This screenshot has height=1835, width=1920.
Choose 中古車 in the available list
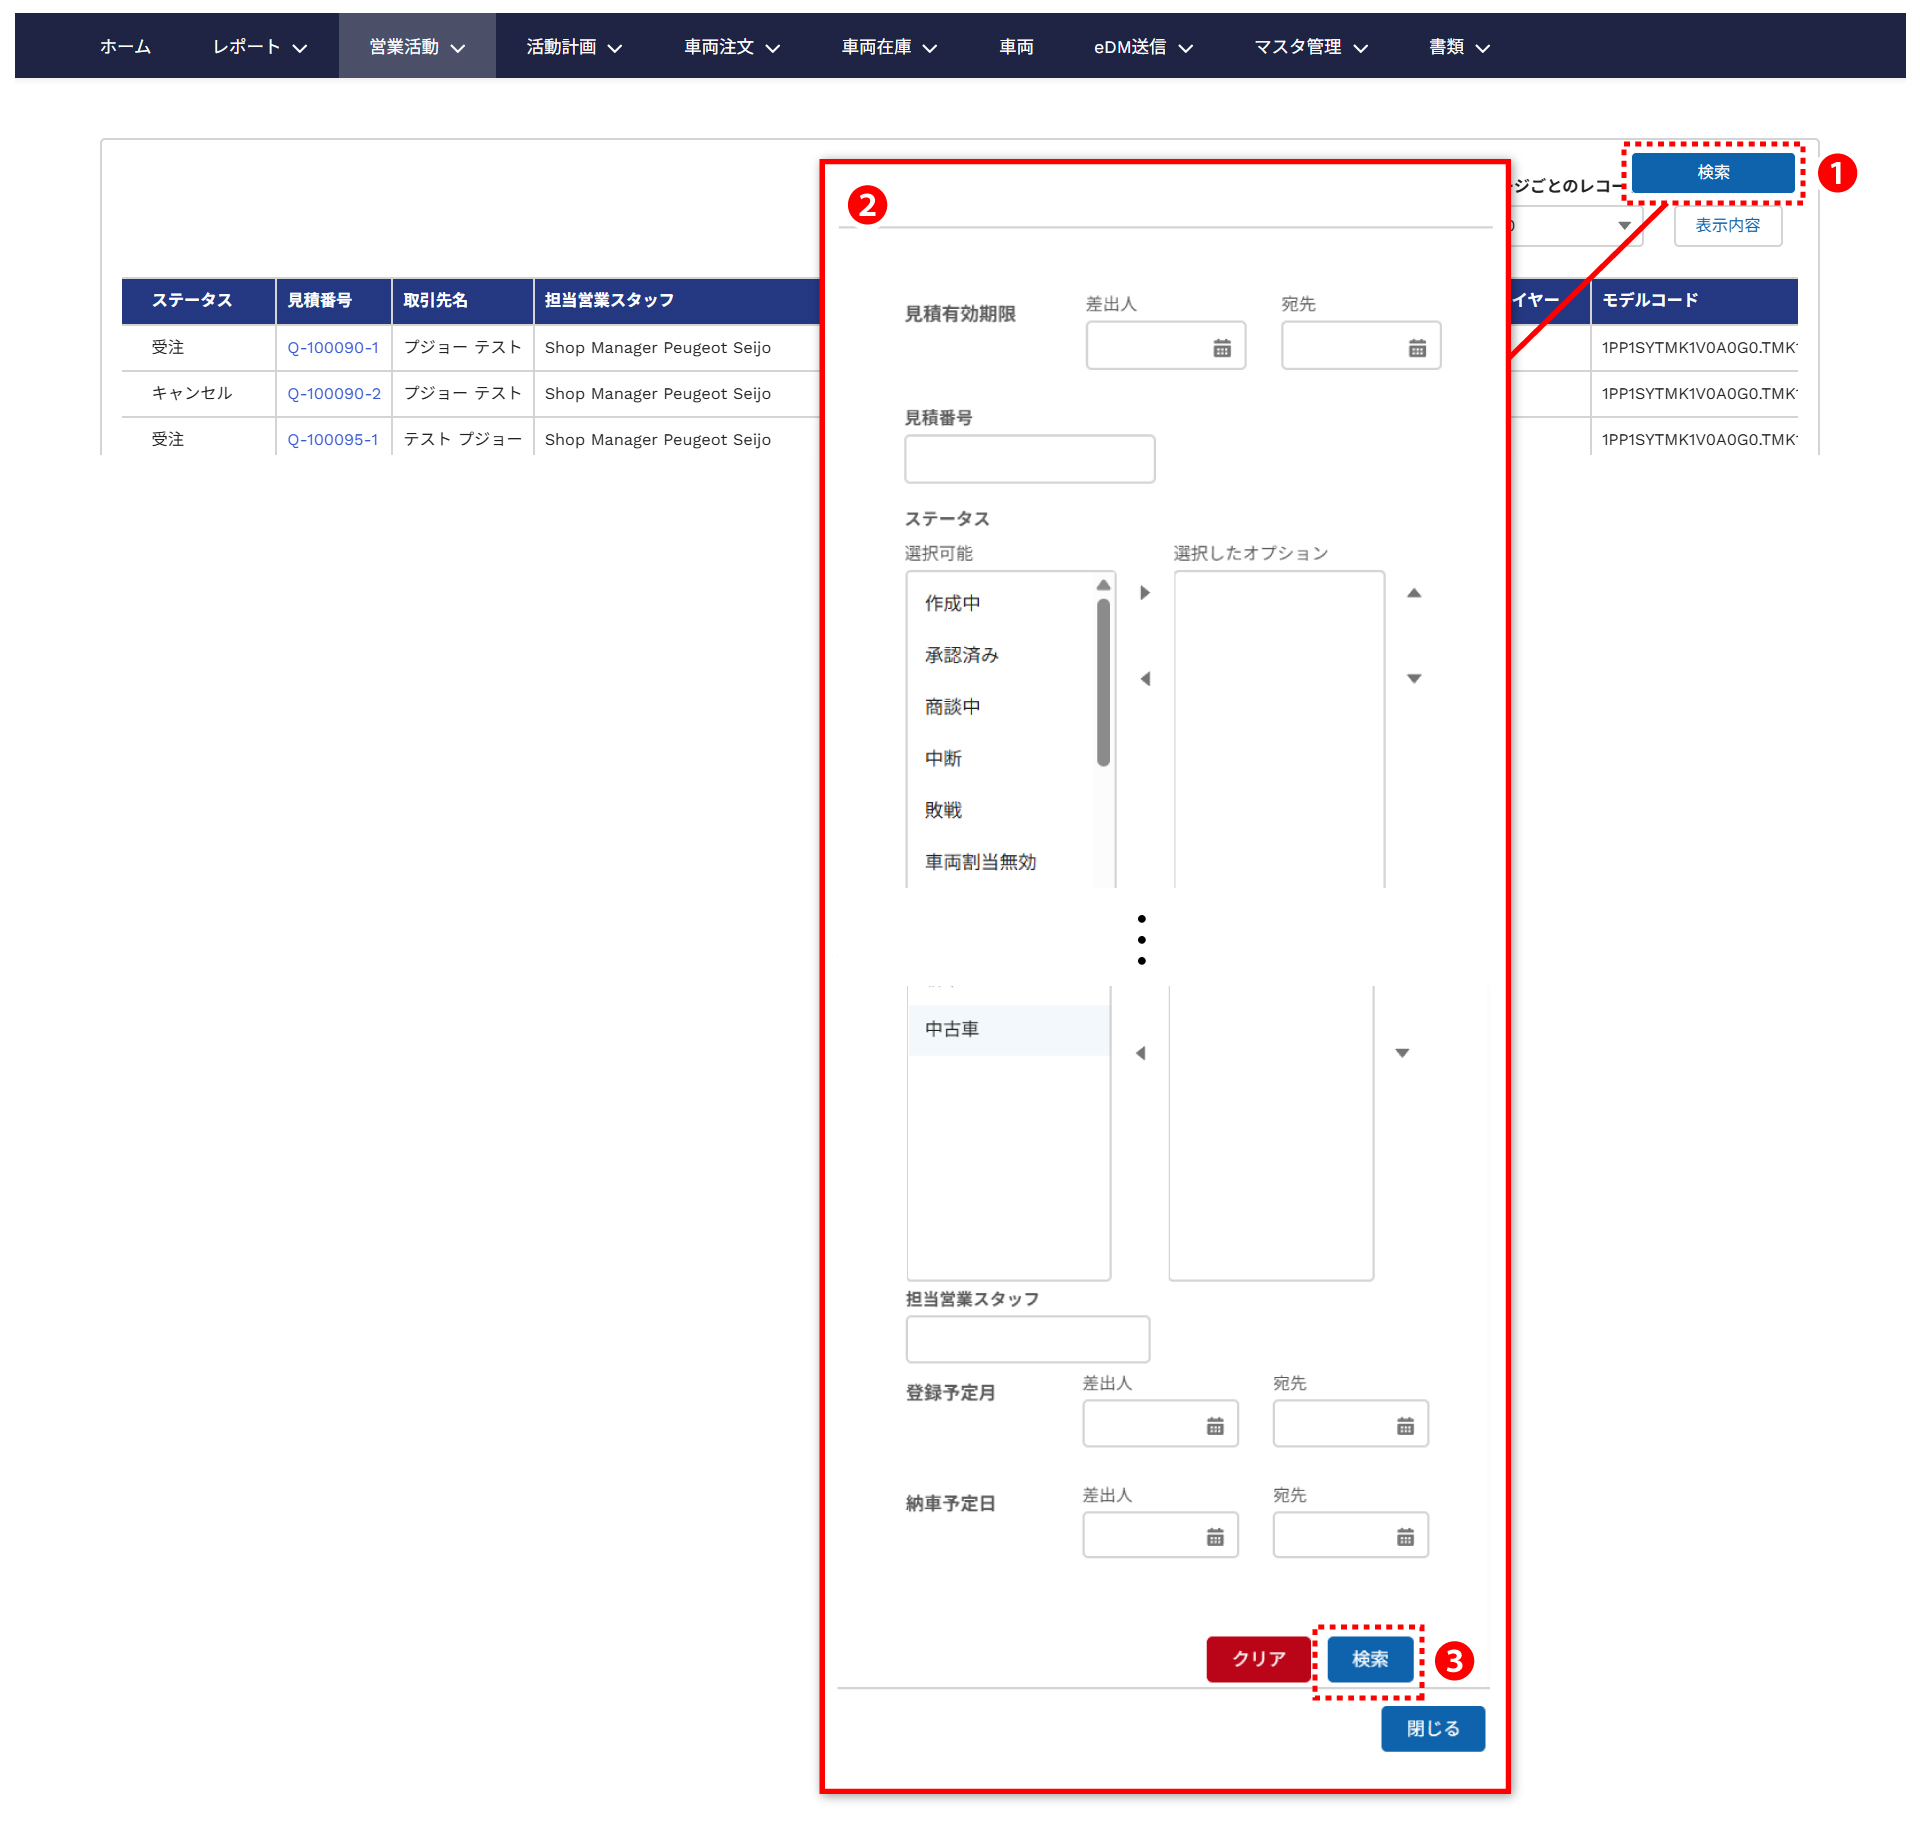point(952,1029)
